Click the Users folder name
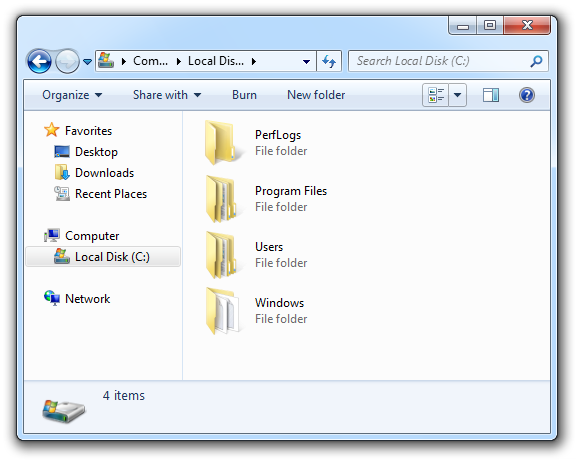The width and height of the screenshot is (579, 461). pos(269,247)
